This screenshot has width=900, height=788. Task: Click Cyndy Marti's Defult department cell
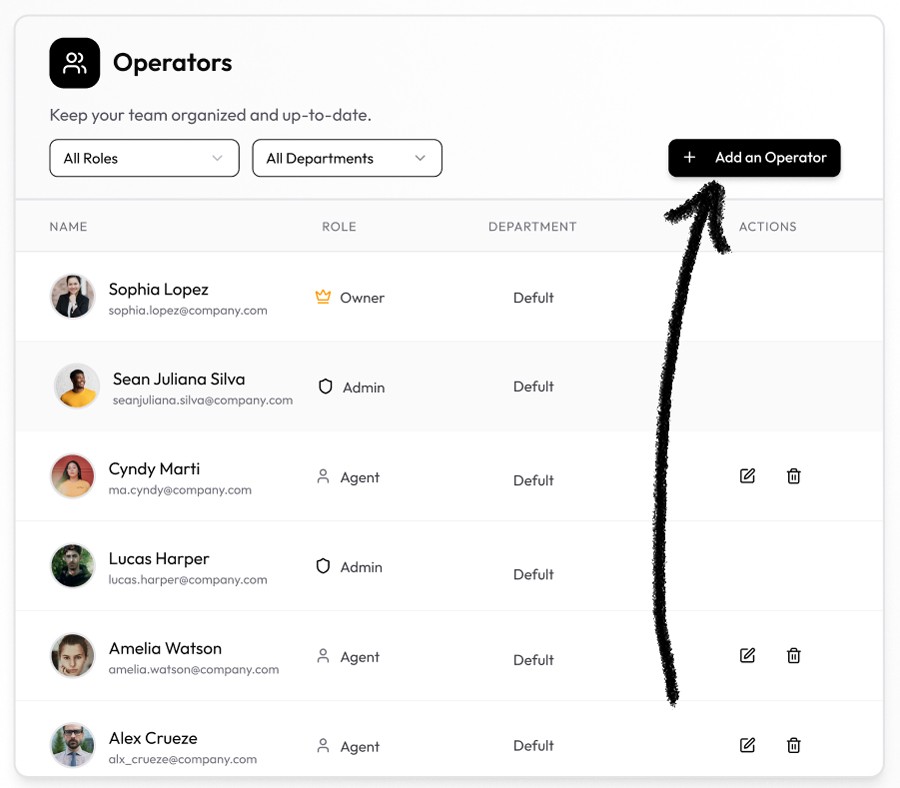coord(533,480)
